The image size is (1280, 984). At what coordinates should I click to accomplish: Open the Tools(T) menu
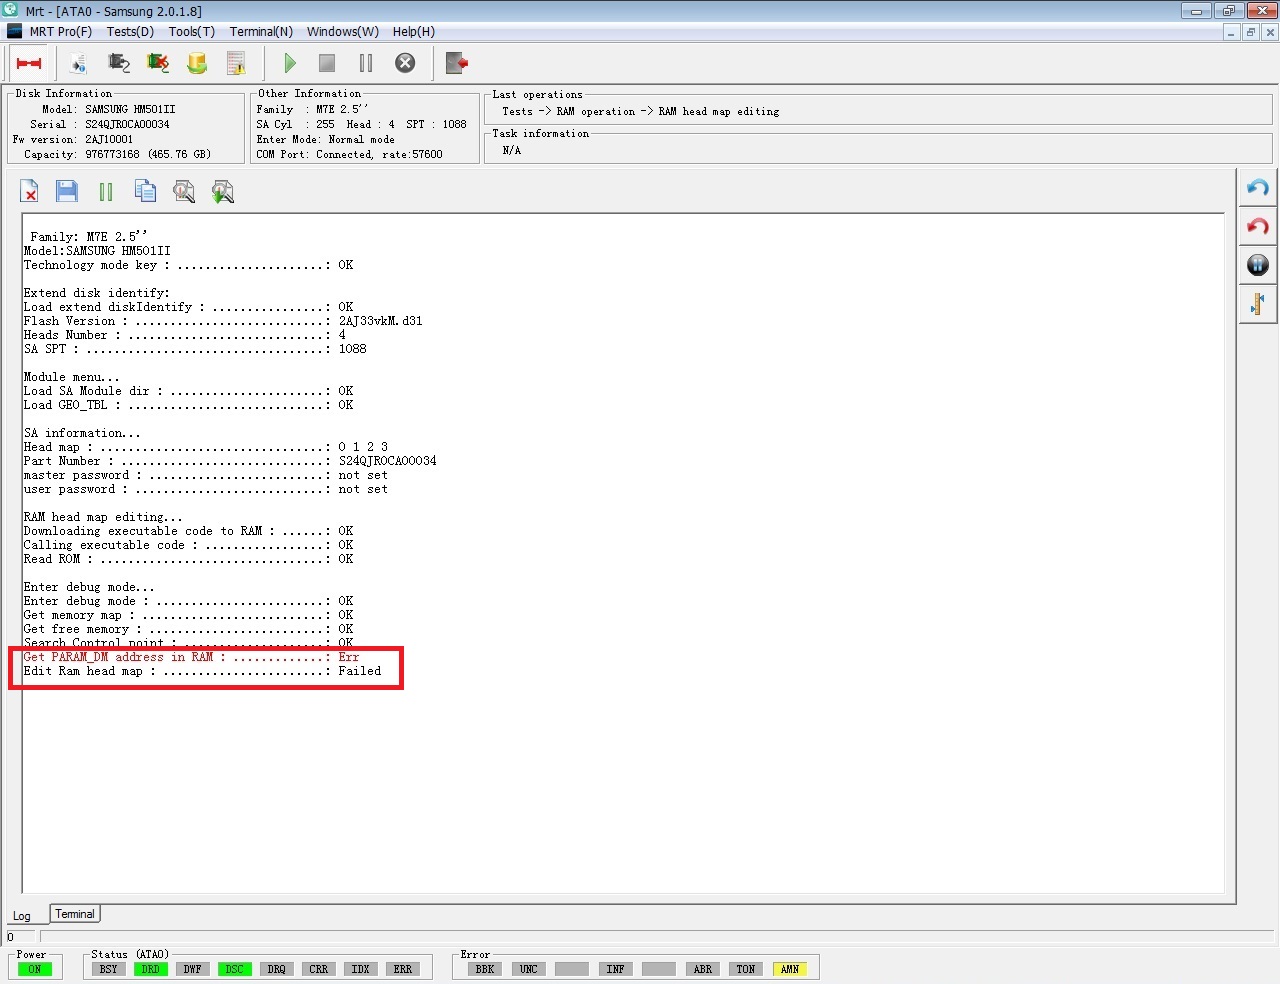coord(192,31)
